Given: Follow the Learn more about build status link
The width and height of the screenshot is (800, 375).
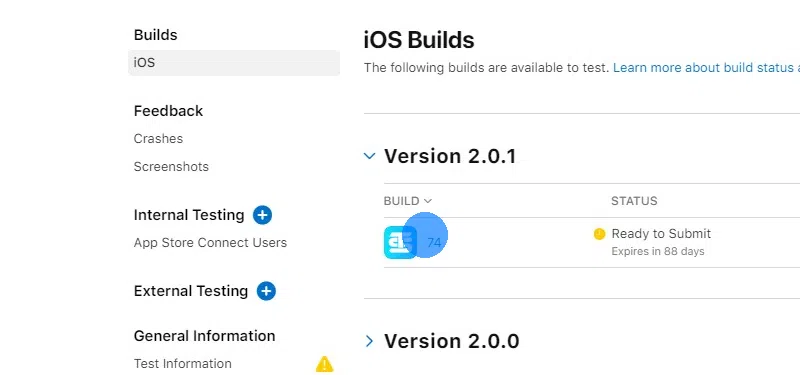Looking at the screenshot, I should pyautogui.click(x=706, y=68).
